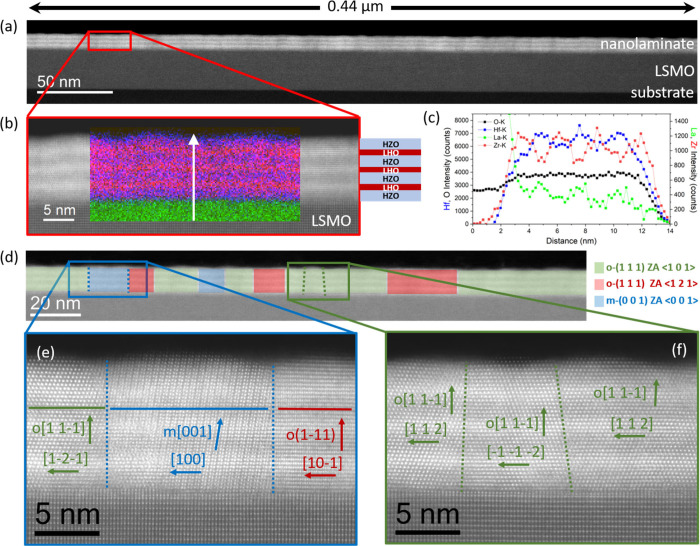Screen dimensions: 700x546
Task: Click the "[1-2-1]" green label in panel e
Action: pyautogui.click(x=66, y=458)
